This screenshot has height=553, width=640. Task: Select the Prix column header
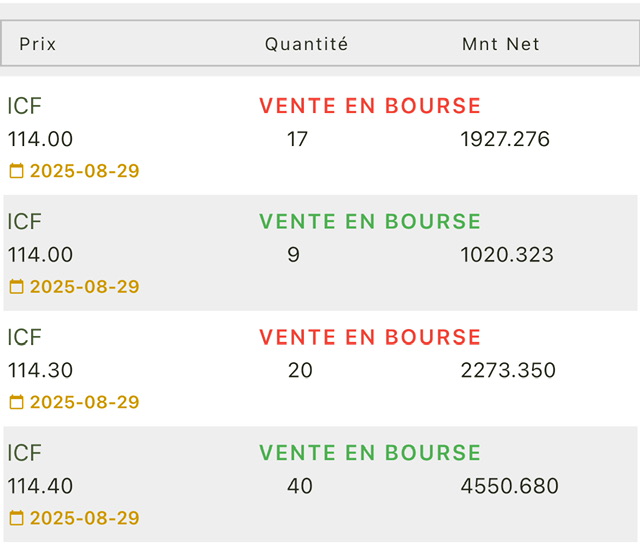coord(38,44)
